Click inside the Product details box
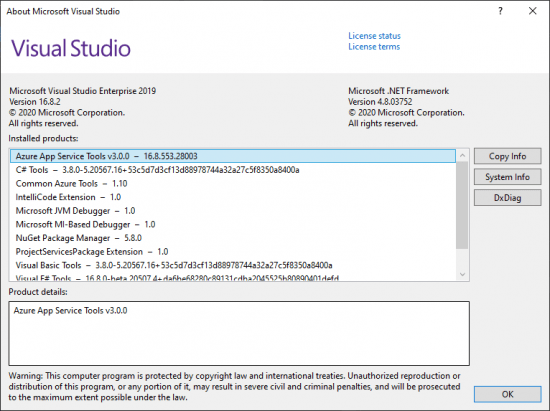550x411 pixels. pos(239,333)
